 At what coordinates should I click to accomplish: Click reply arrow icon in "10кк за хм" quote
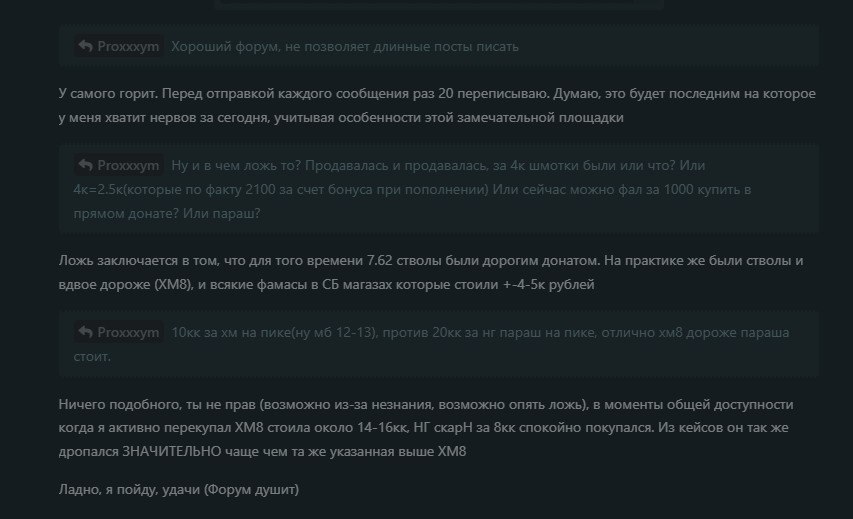point(85,332)
